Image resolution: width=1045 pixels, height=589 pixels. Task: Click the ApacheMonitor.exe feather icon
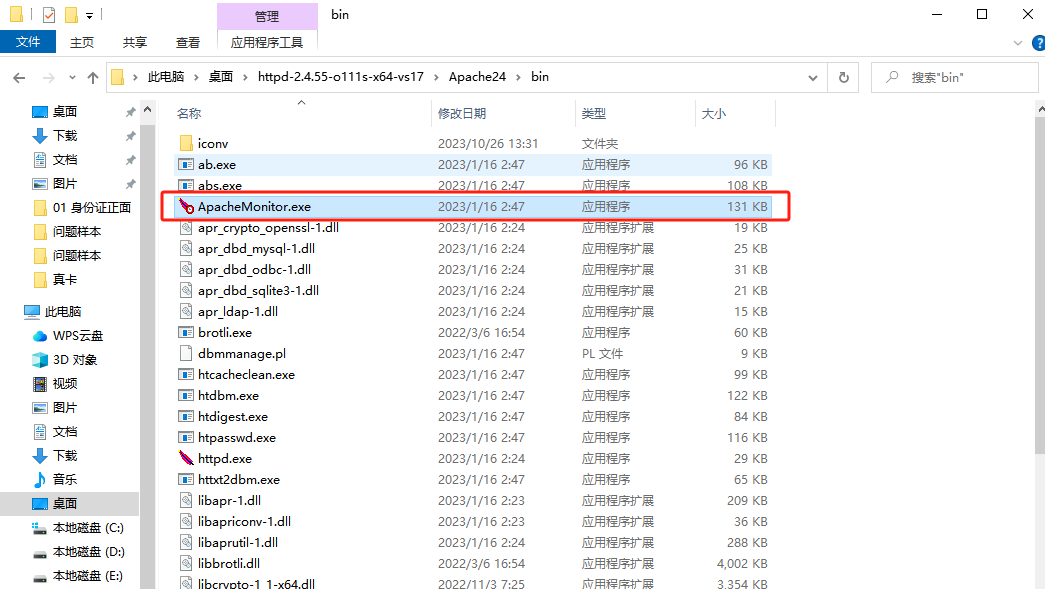(x=186, y=207)
